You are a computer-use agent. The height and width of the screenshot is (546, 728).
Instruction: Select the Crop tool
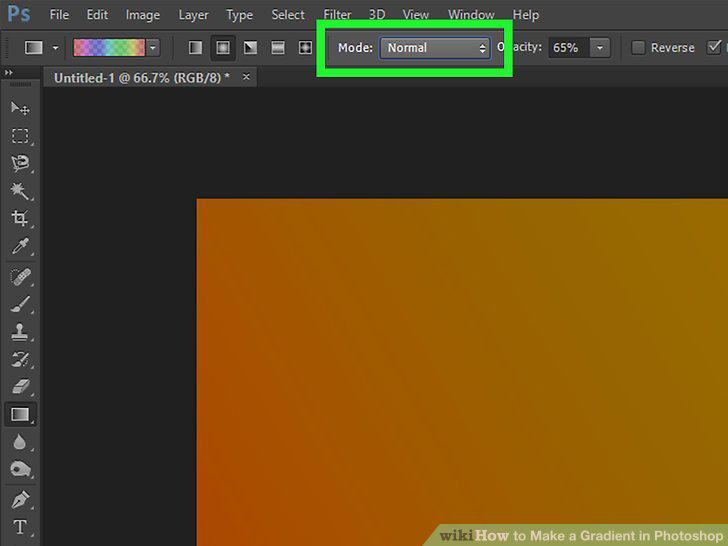click(x=20, y=218)
